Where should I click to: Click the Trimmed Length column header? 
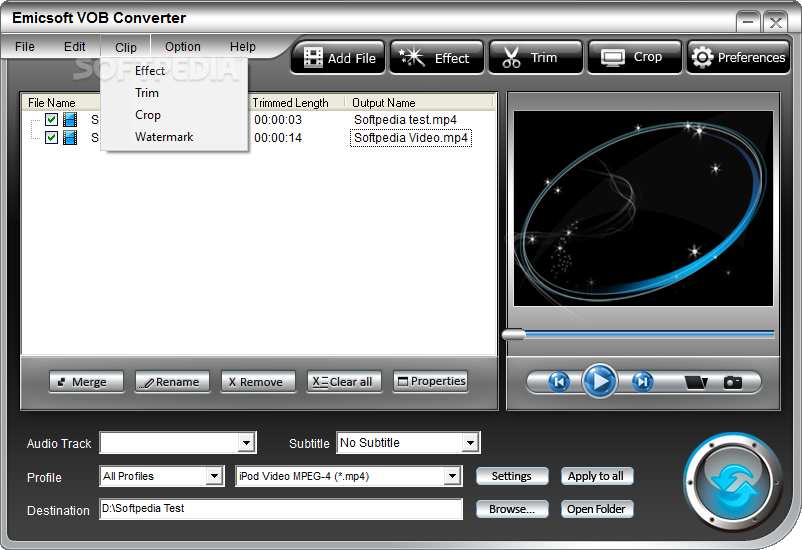click(x=291, y=102)
